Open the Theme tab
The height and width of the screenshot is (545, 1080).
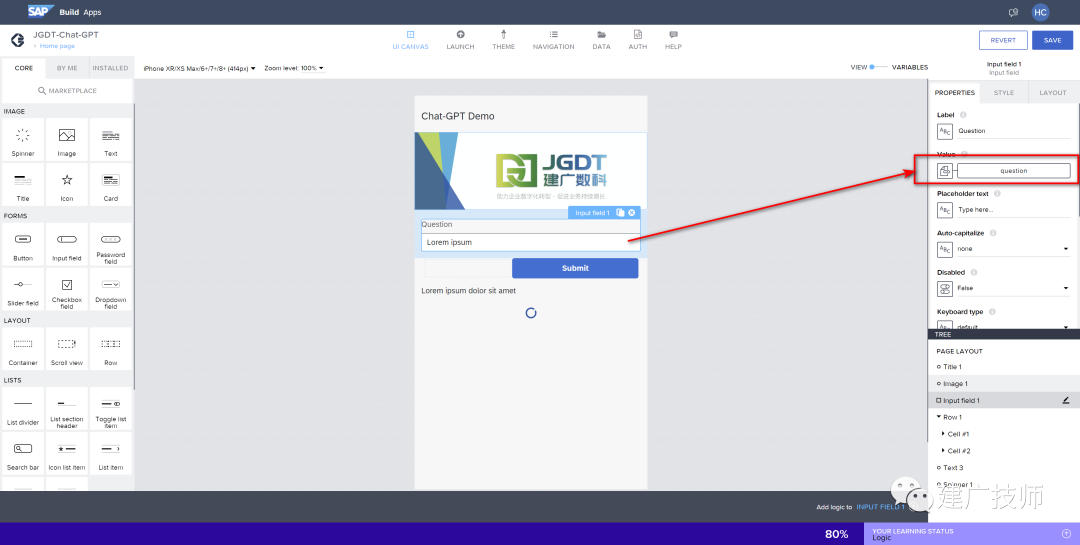[503, 40]
